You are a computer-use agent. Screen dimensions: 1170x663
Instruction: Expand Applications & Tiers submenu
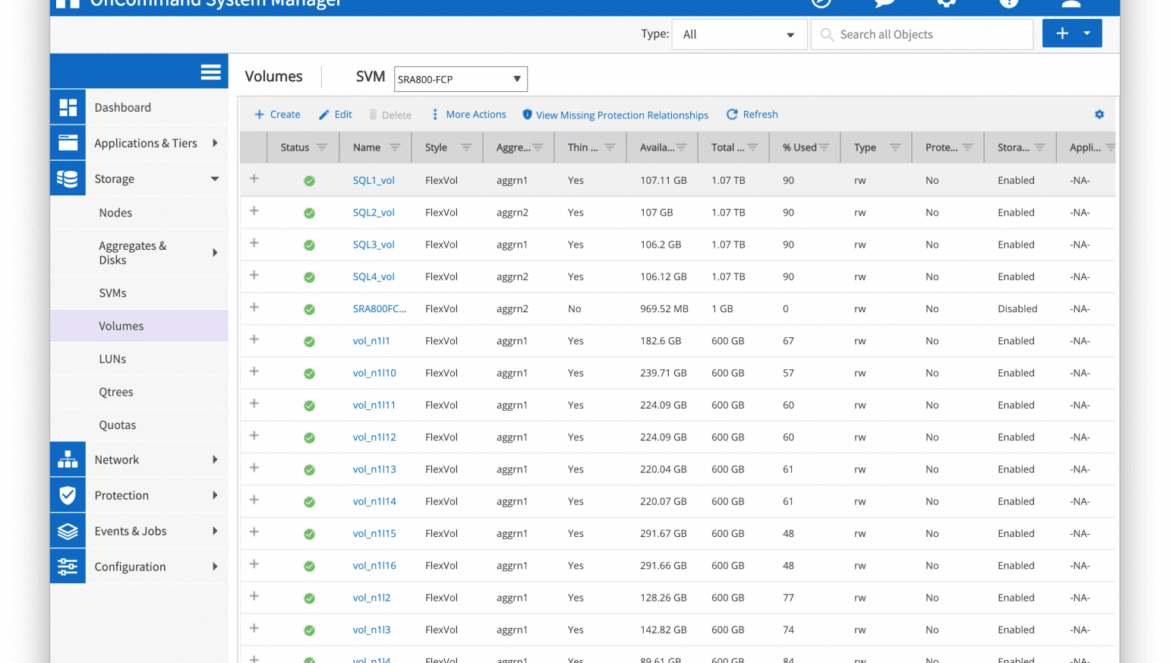click(x=215, y=143)
